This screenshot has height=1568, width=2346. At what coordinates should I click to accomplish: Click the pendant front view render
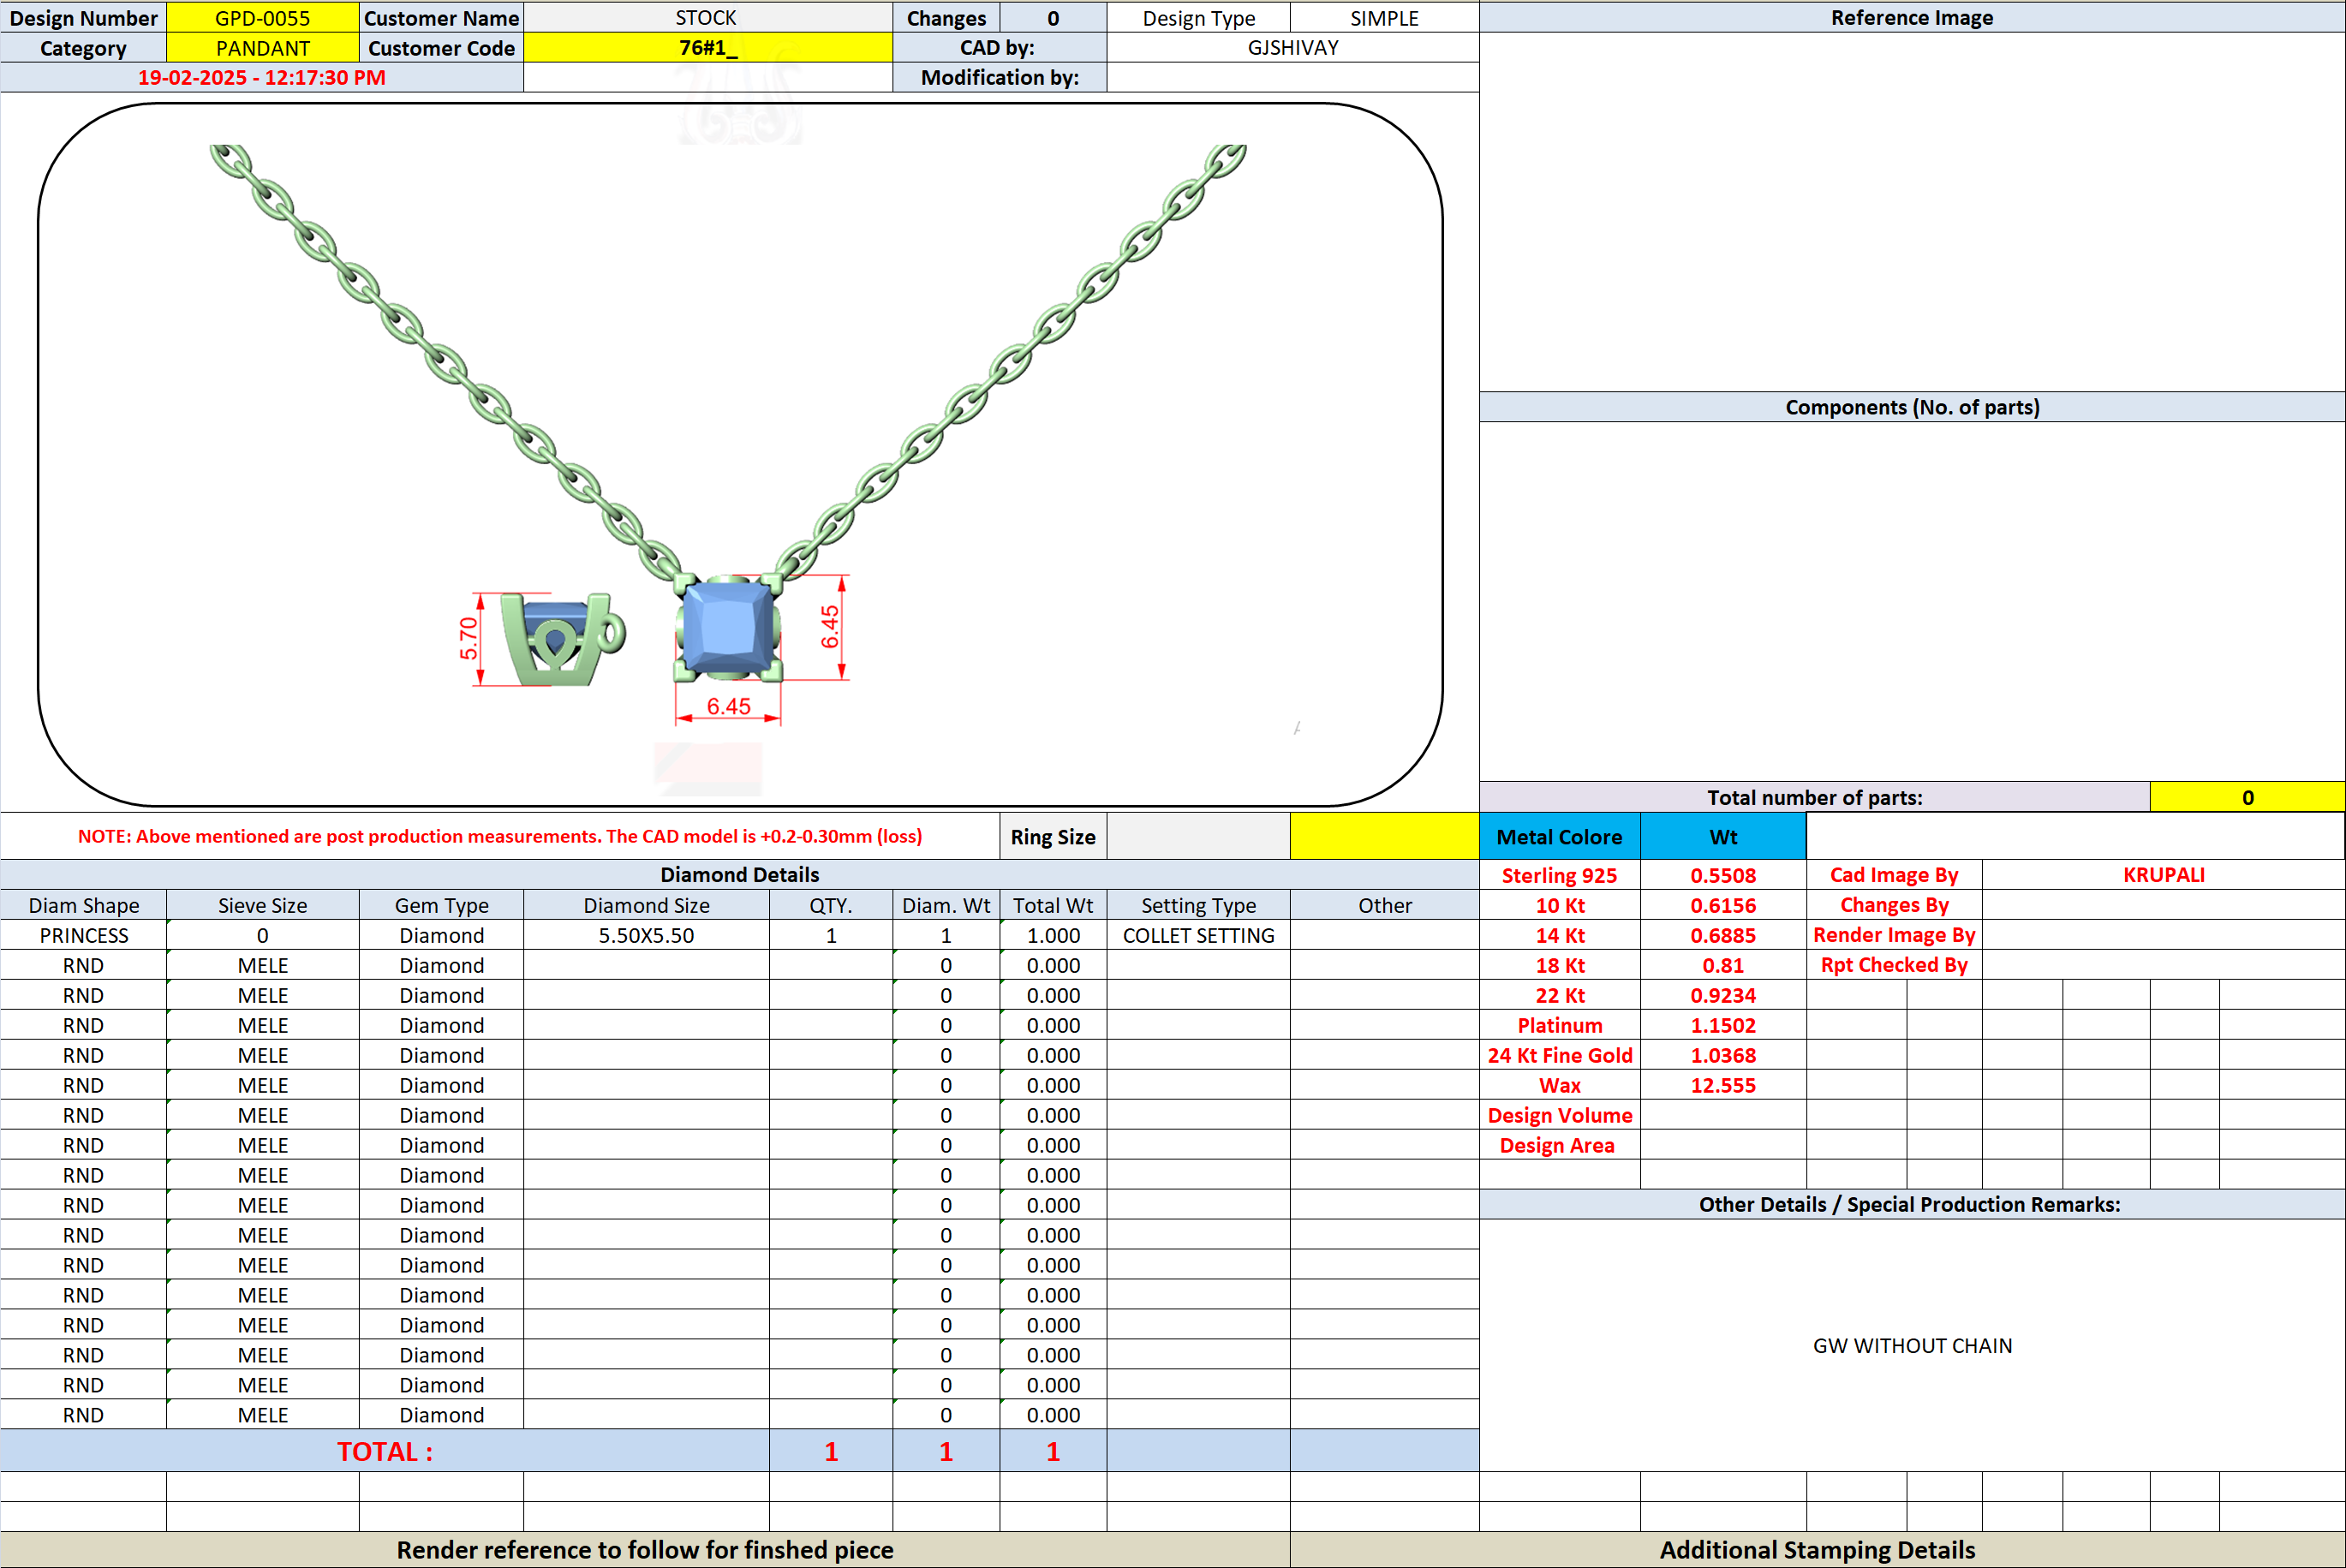click(728, 628)
